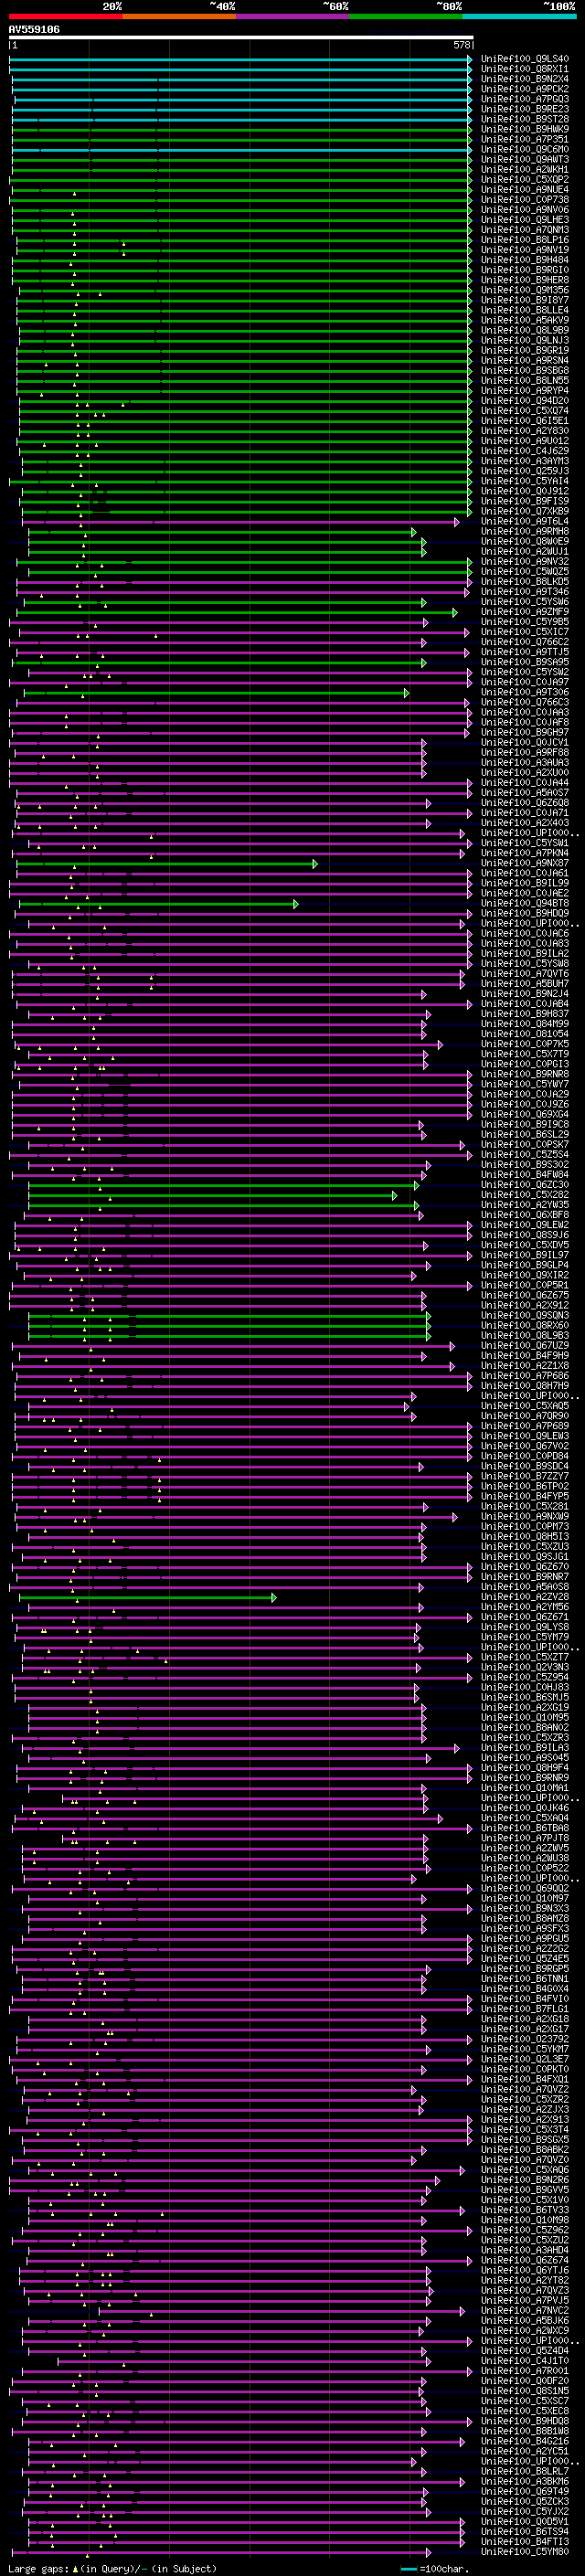Open hit UniRef100_B9N2X4
585x2576 pixels.
point(525,79)
